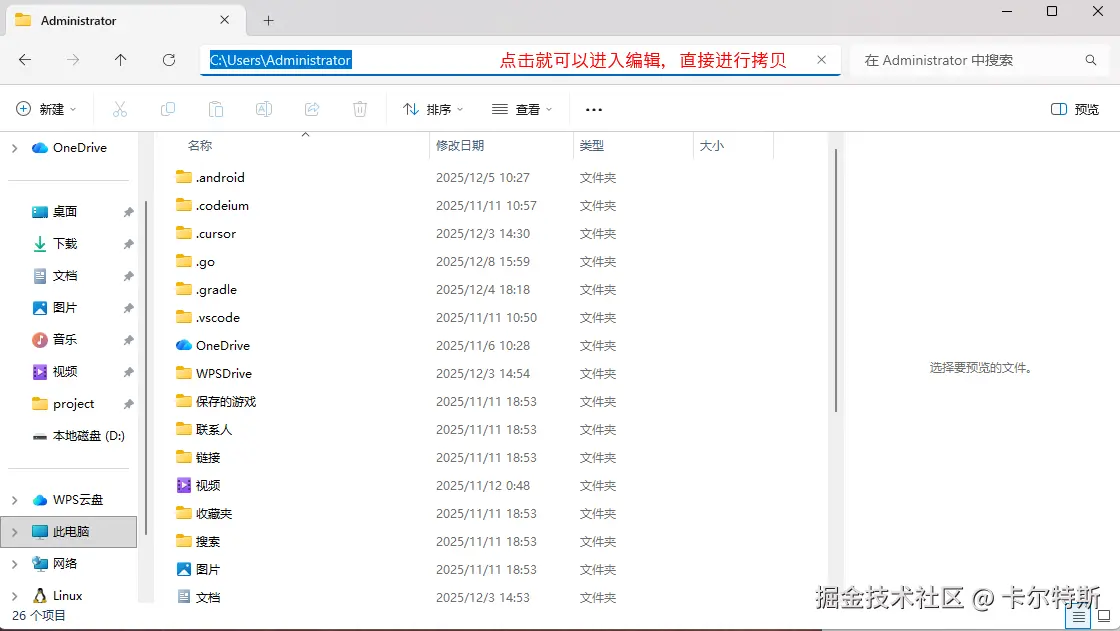The image size is (1120, 631).
Task: Sort by the 修改日期 column header
Action: tap(460, 146)
